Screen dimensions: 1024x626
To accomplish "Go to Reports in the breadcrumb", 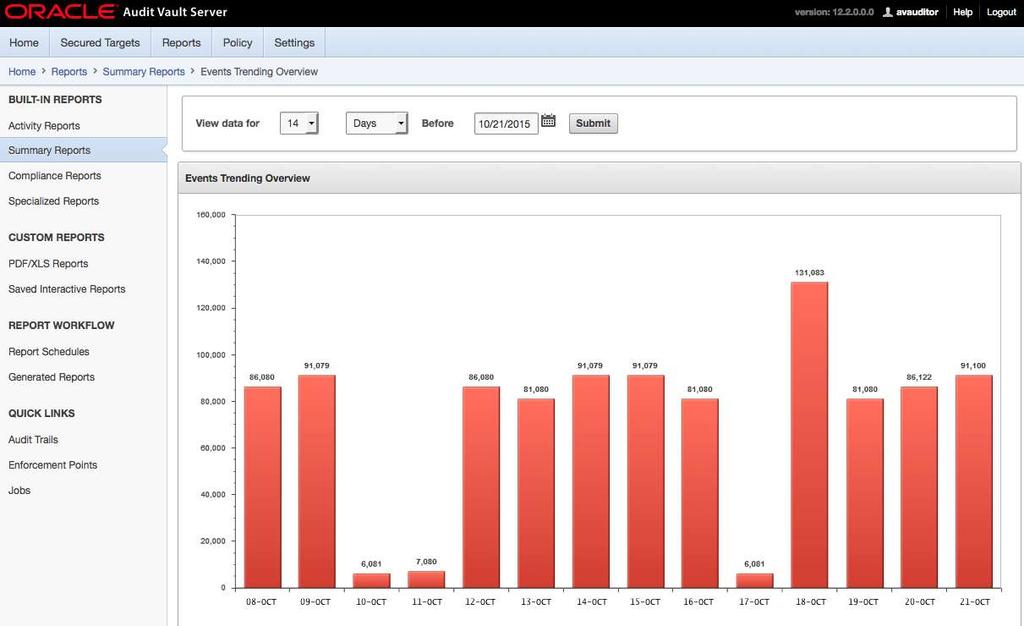I will pos(69,72).
